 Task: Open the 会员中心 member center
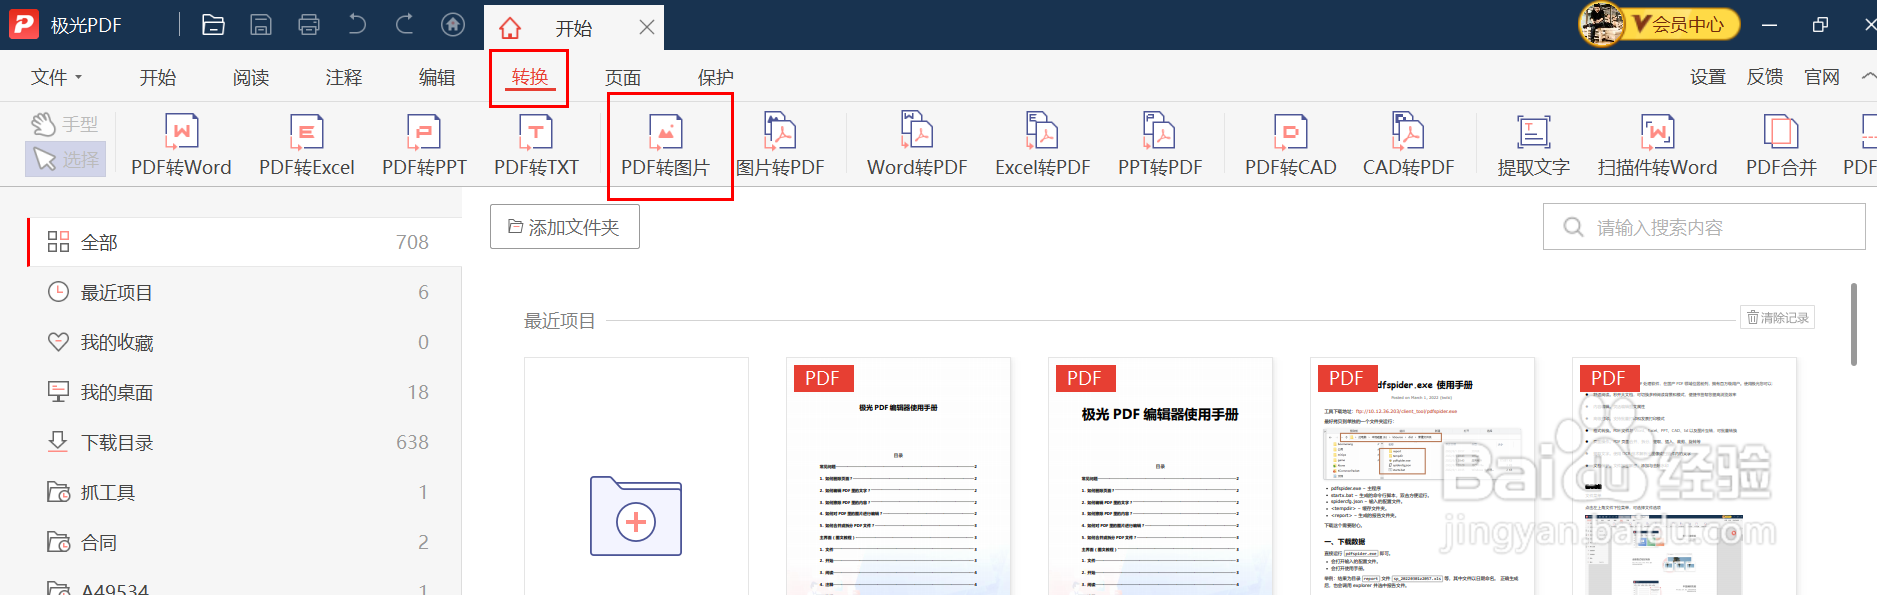[1686, 24]
